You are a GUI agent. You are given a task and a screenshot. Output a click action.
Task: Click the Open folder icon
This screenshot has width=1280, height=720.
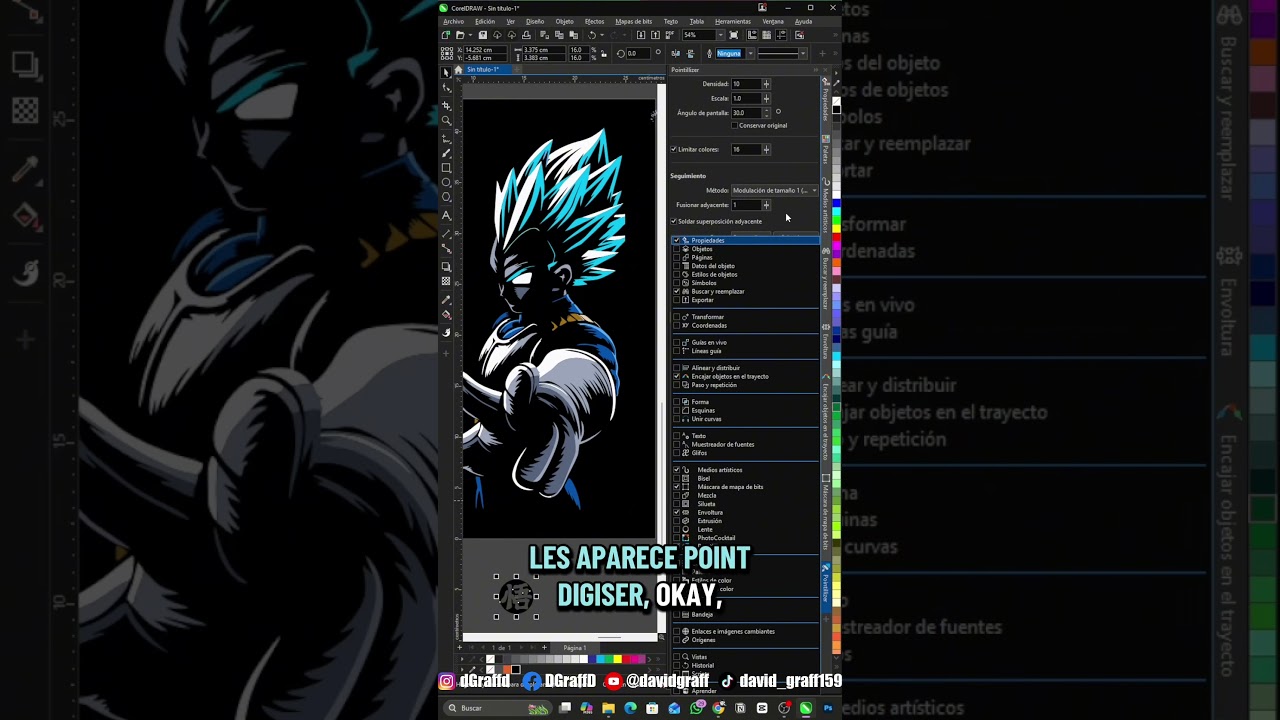[460, 35]
